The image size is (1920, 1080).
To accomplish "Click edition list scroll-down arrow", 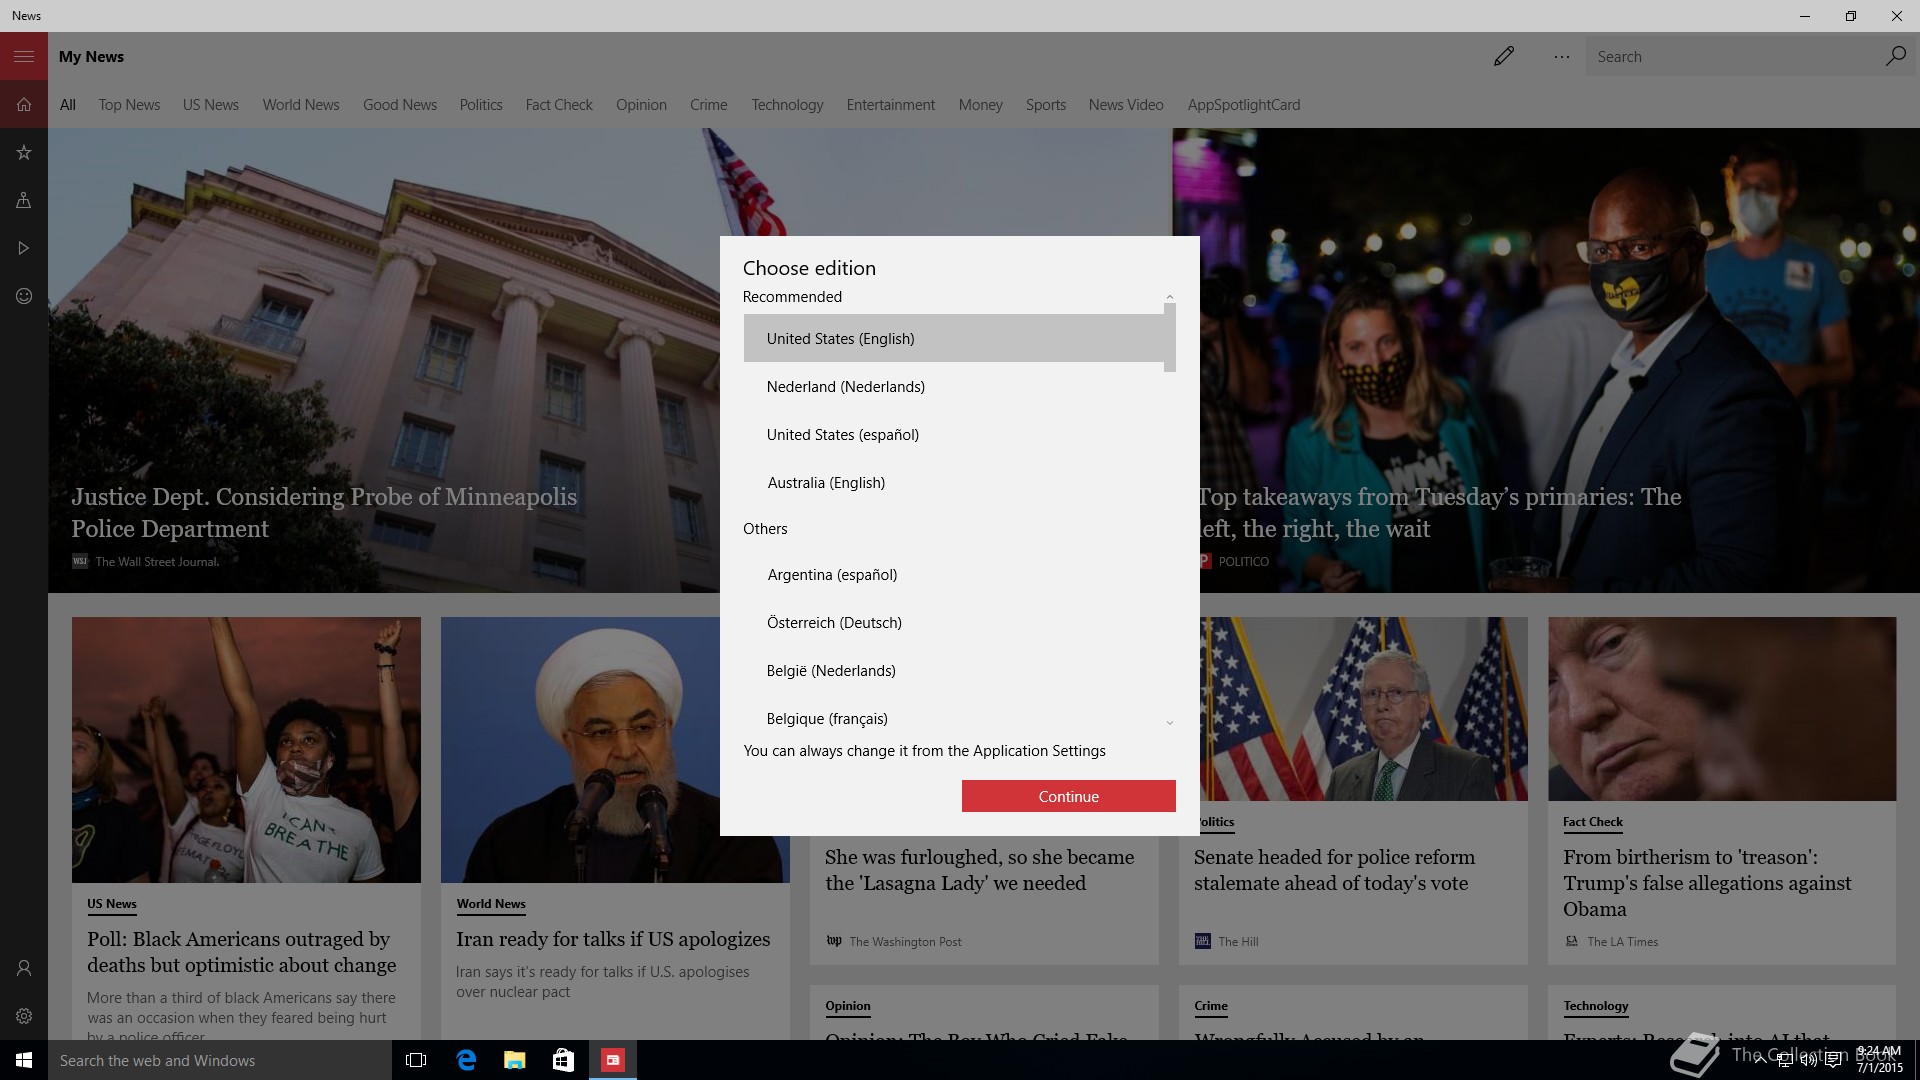I will click(1169, 722).
